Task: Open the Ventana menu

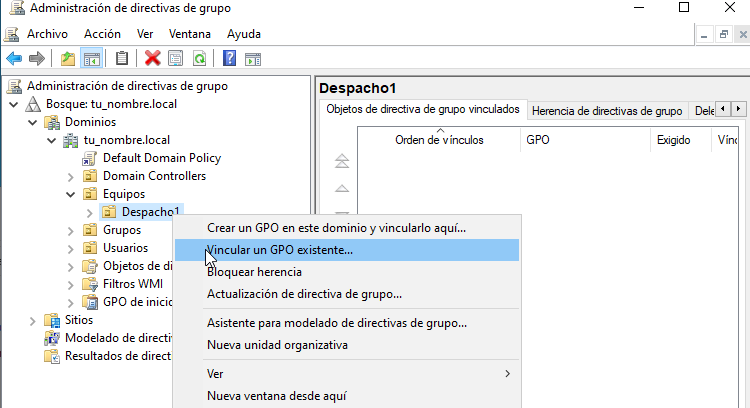Action: pos(190,34)
